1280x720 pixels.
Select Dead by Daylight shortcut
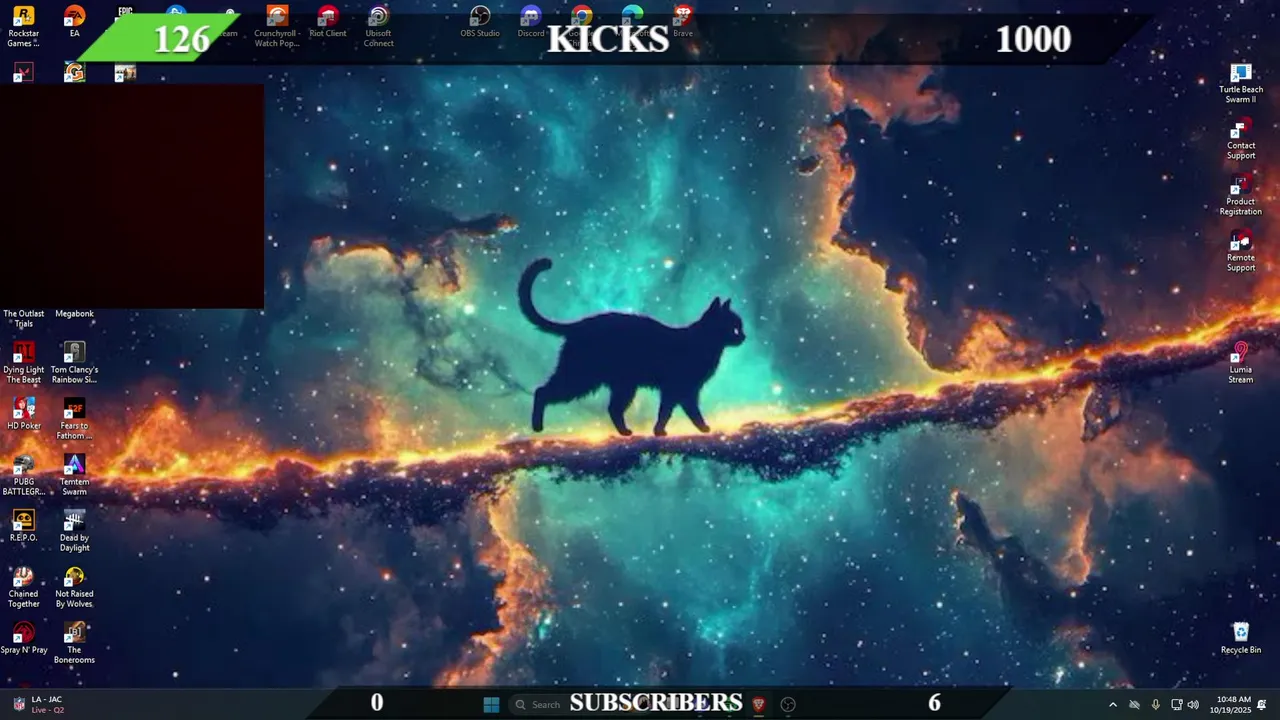[x=74, y=531]
